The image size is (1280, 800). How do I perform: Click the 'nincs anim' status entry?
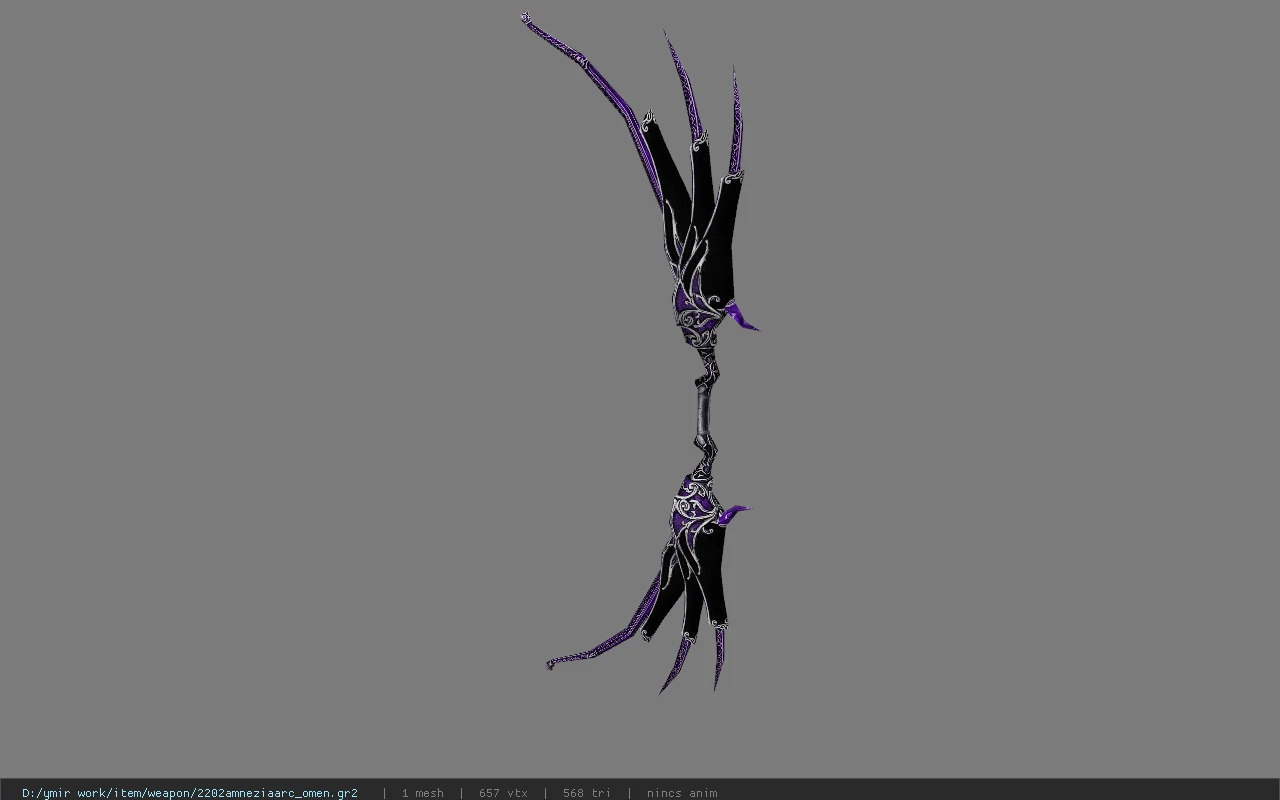[x=682, y=792]
